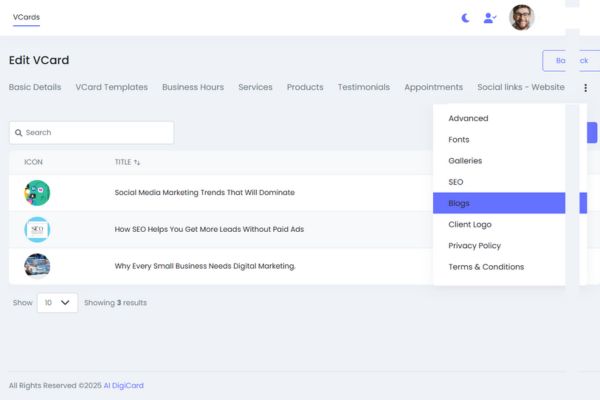600x400 pixels.
Task: Open the Testimonials tab
Action: [364, 87]
